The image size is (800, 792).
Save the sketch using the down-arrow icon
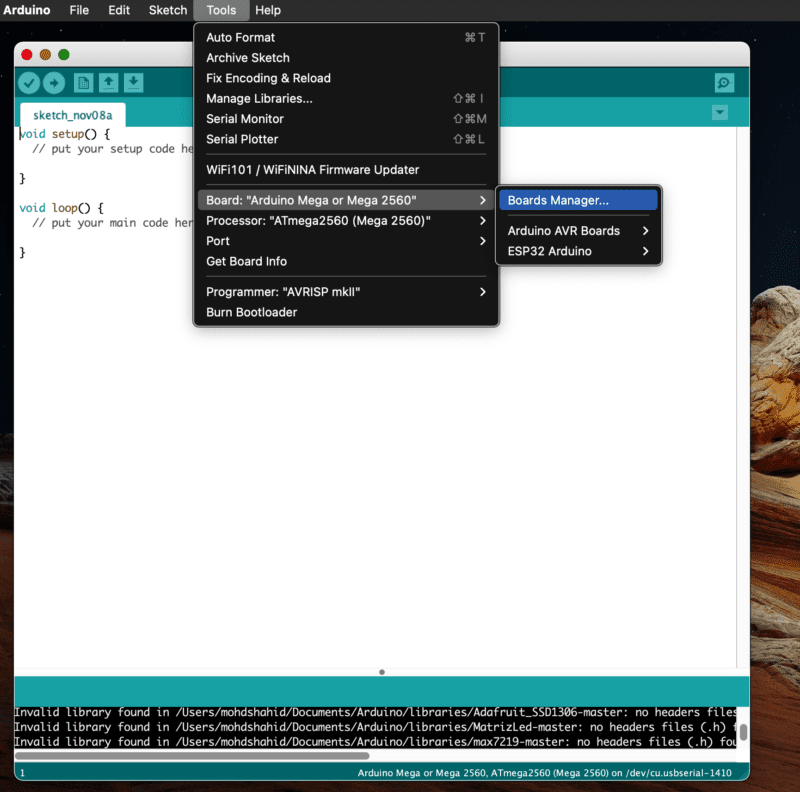[x=134, y=83]
